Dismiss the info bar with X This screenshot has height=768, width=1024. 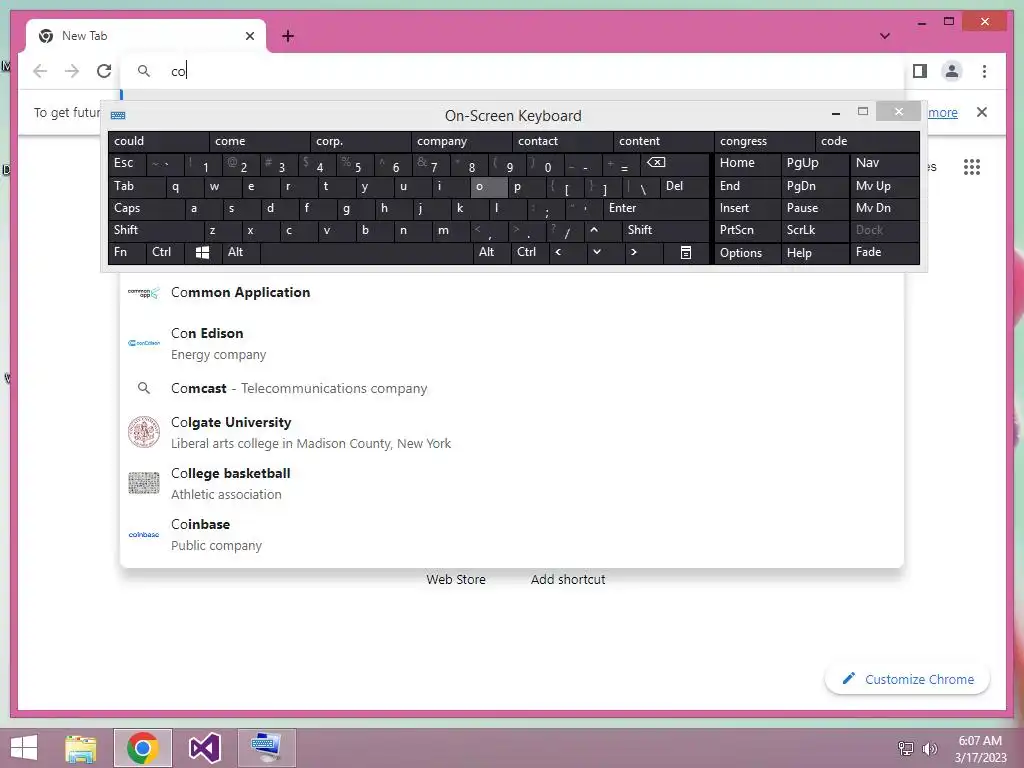pyautogui.click(x=982, y=112)
